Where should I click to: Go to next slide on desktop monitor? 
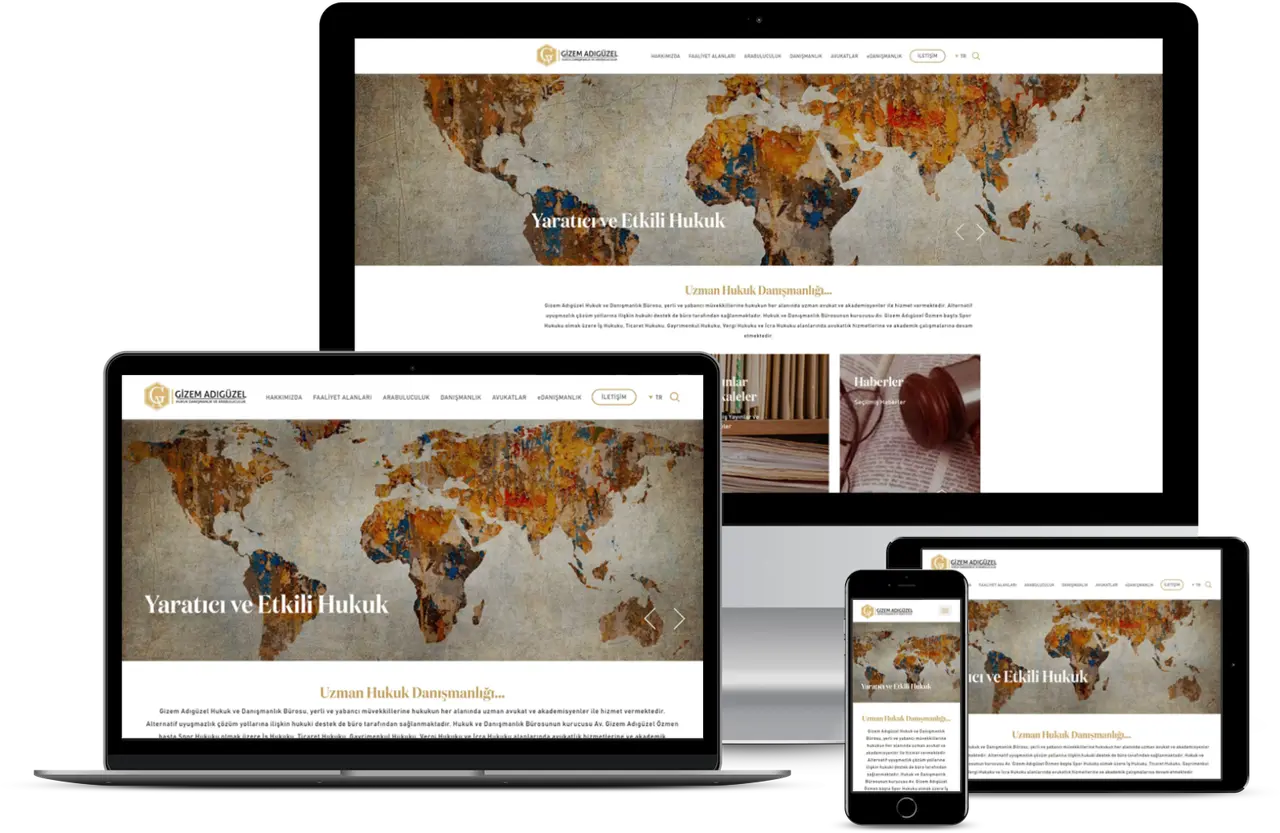981,232
